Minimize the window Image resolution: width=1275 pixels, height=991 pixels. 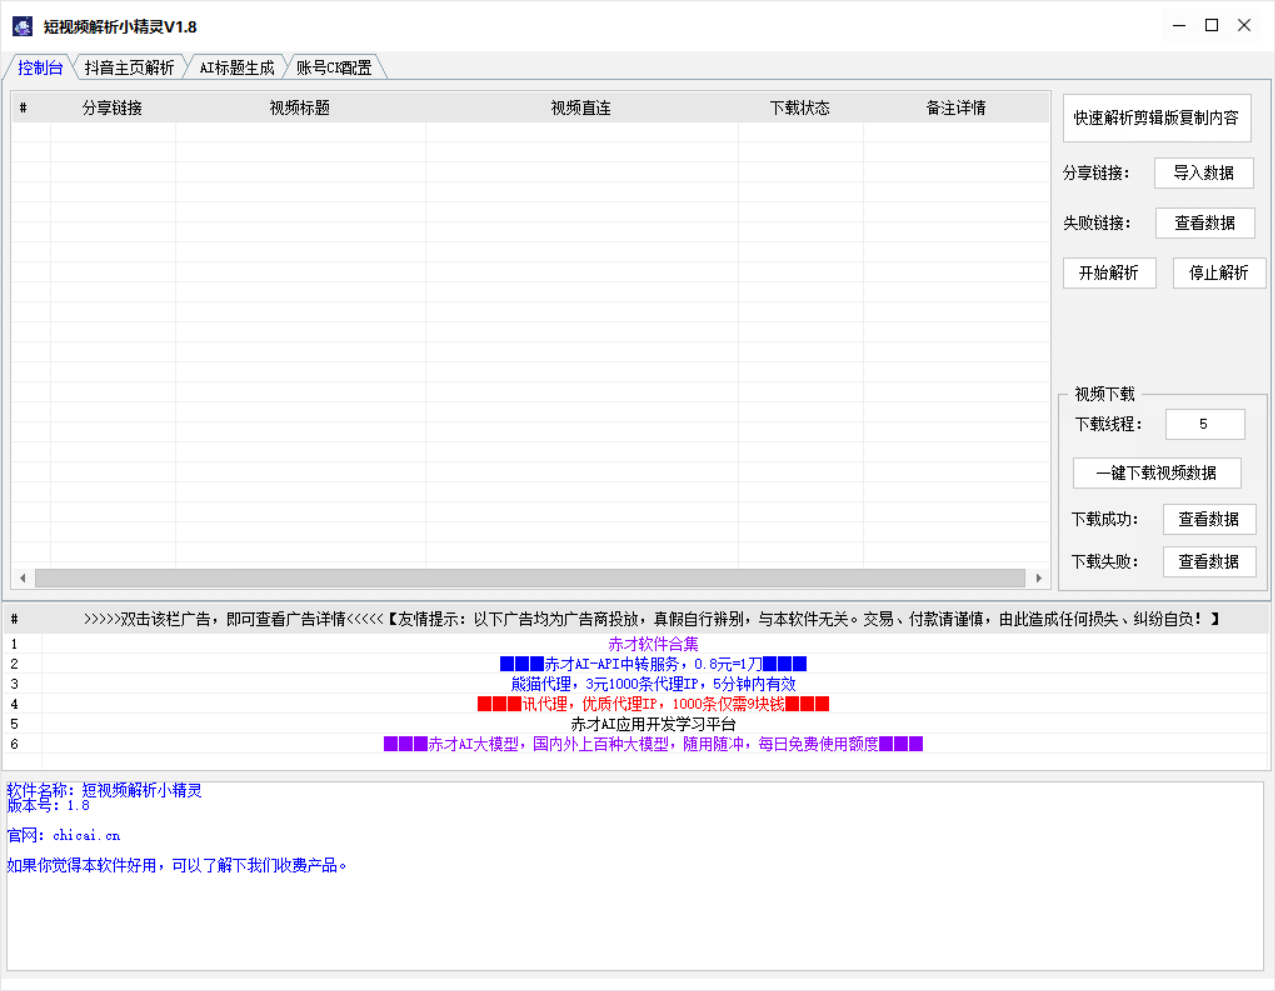pos(1179,26)
